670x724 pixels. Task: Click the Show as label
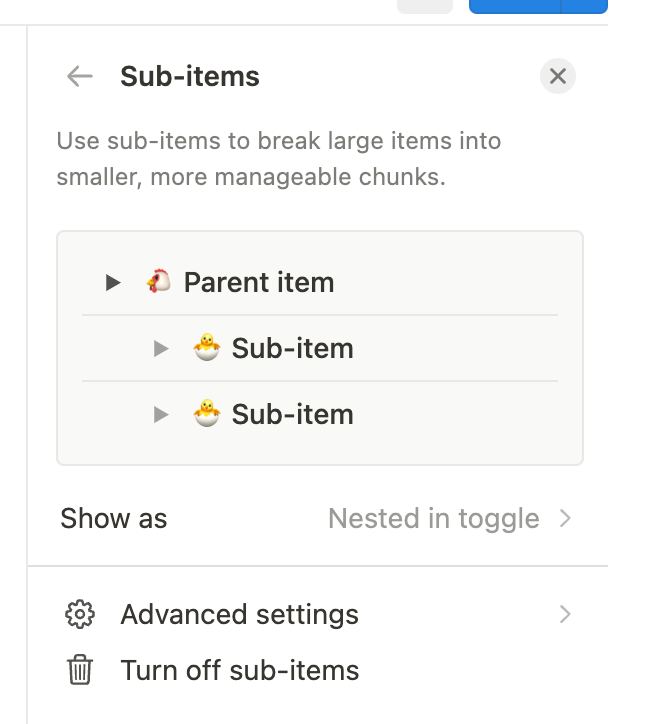[x=114, y=518]
